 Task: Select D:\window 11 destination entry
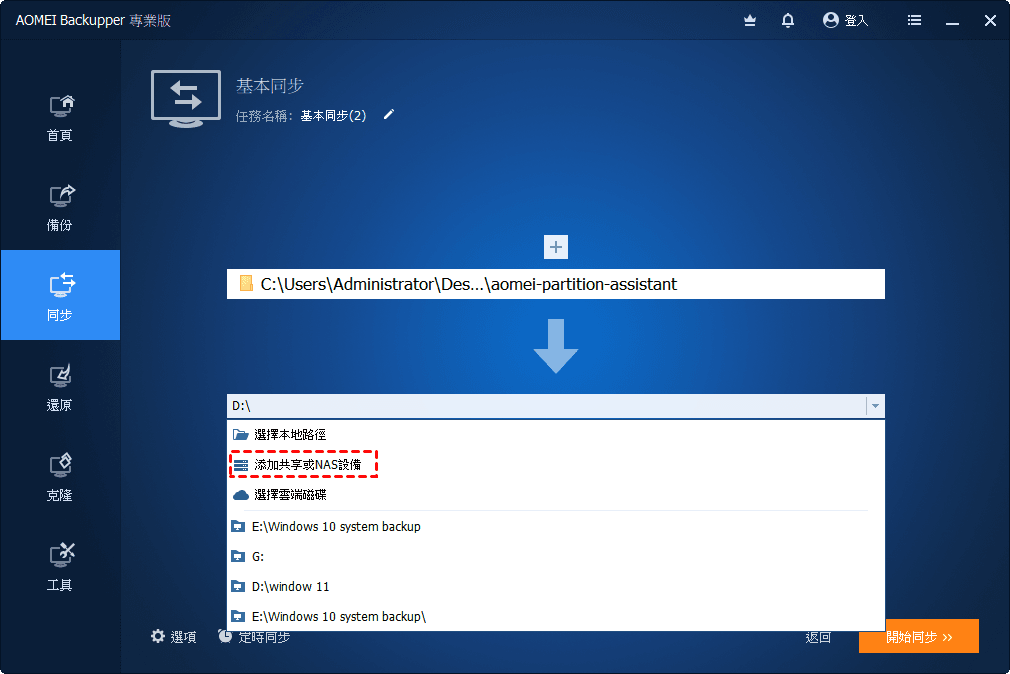[x=556, y=586]
